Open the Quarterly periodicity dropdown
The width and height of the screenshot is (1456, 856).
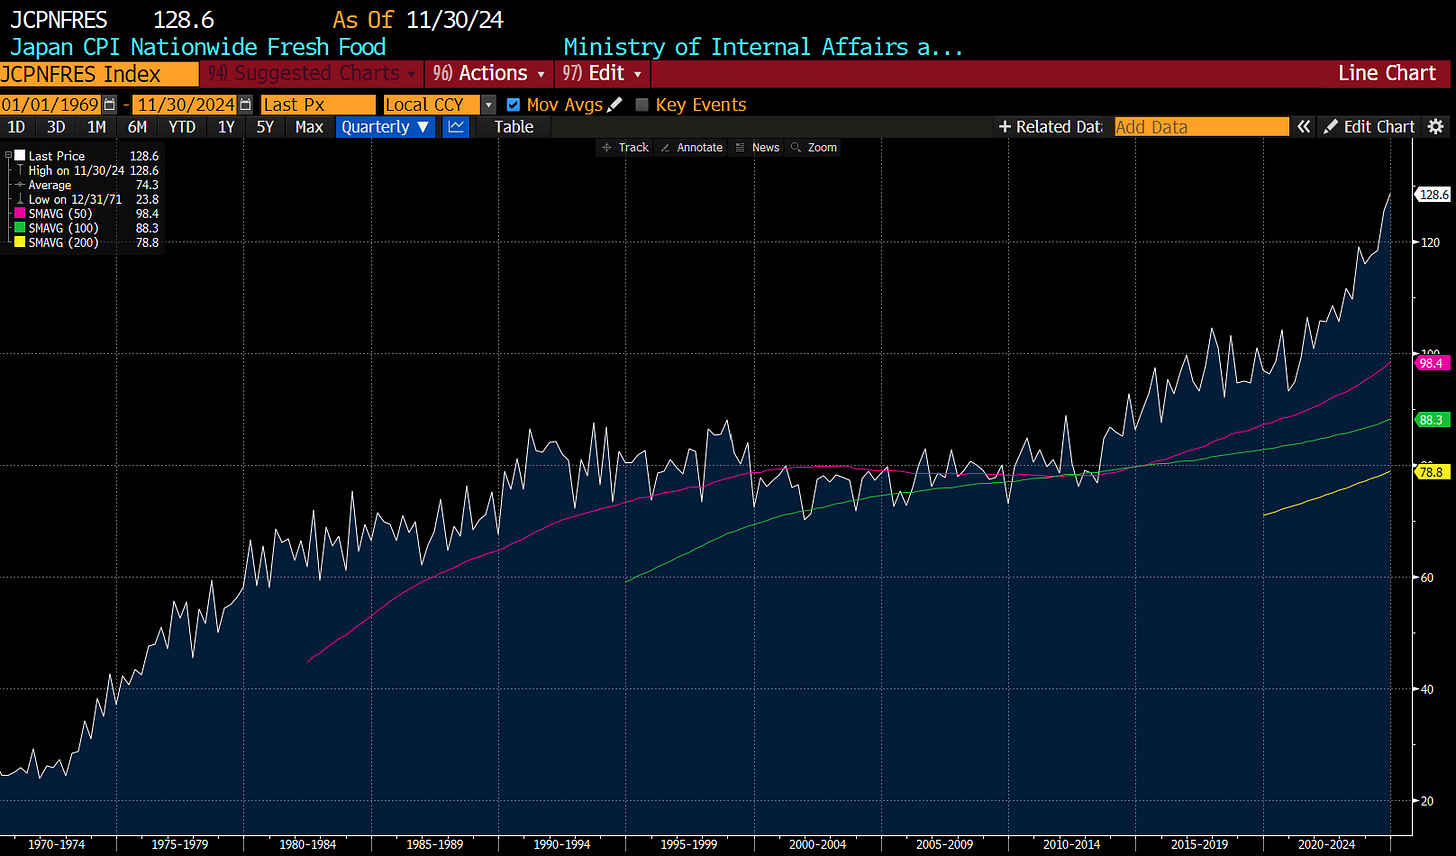[x=386, y=127]
